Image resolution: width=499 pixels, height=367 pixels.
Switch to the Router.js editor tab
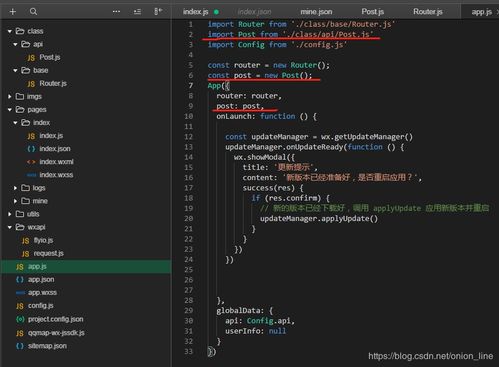coord(428,12)
